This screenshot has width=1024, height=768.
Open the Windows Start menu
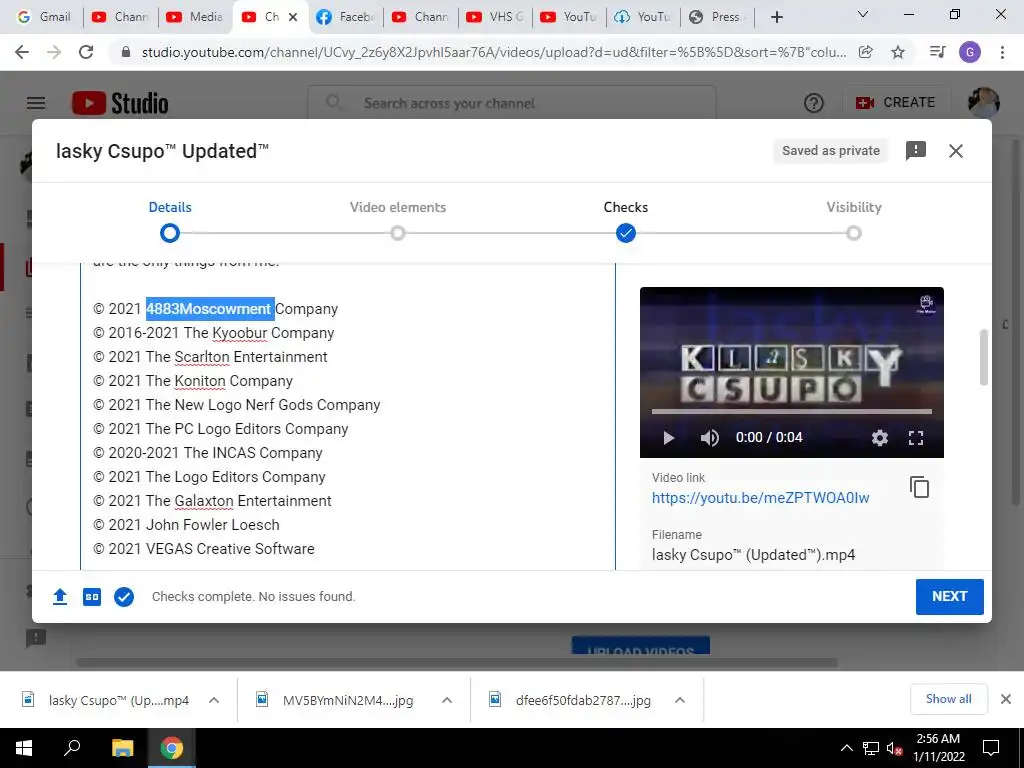point(24,748)
